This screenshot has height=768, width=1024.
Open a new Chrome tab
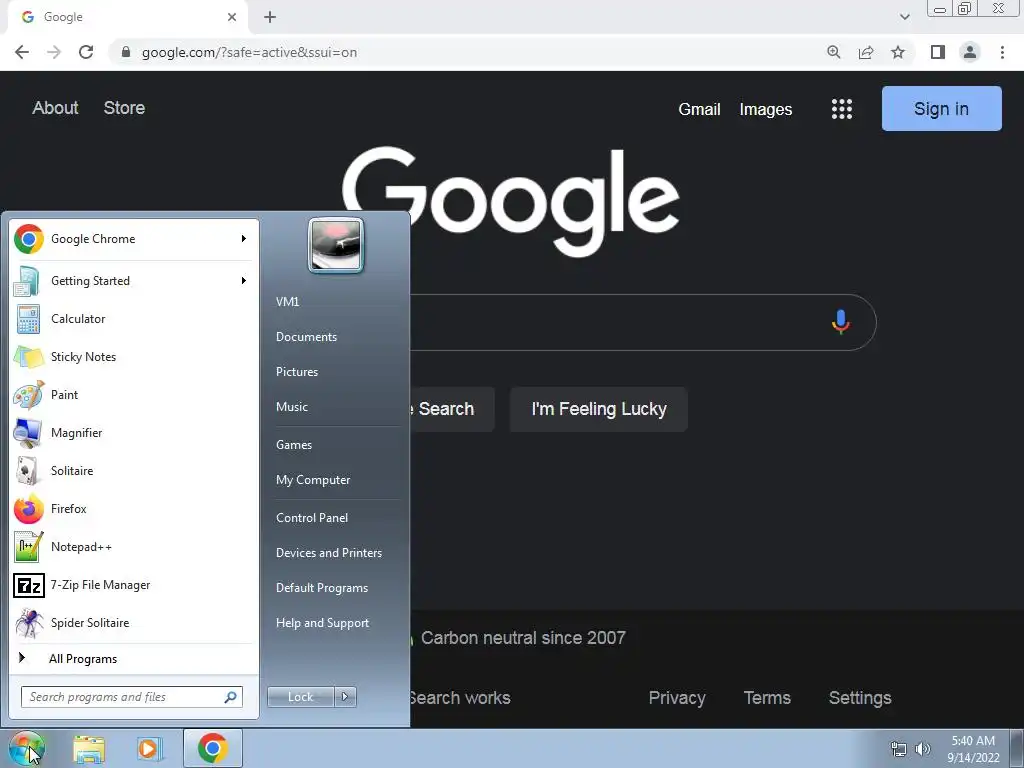point(270,17)
